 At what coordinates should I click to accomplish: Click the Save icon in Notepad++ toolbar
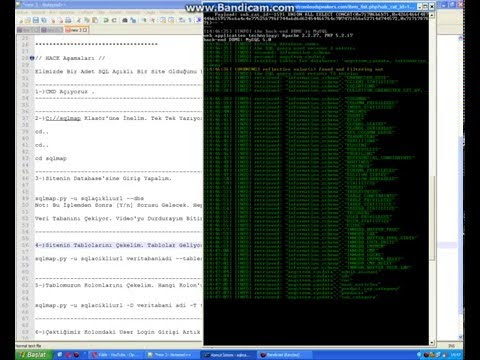pyautogui.click(x=35, y=20)
